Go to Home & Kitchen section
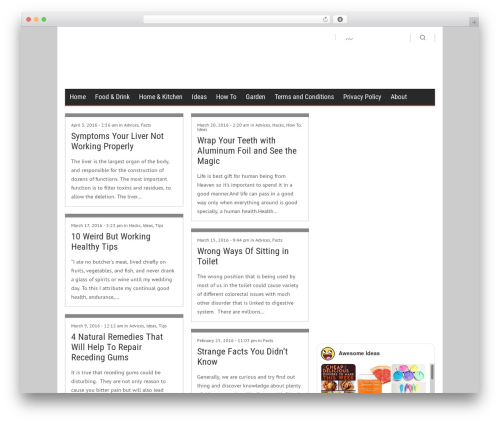Image resolution: width=500 pixels, height=423 pixels. pos(160,97)
